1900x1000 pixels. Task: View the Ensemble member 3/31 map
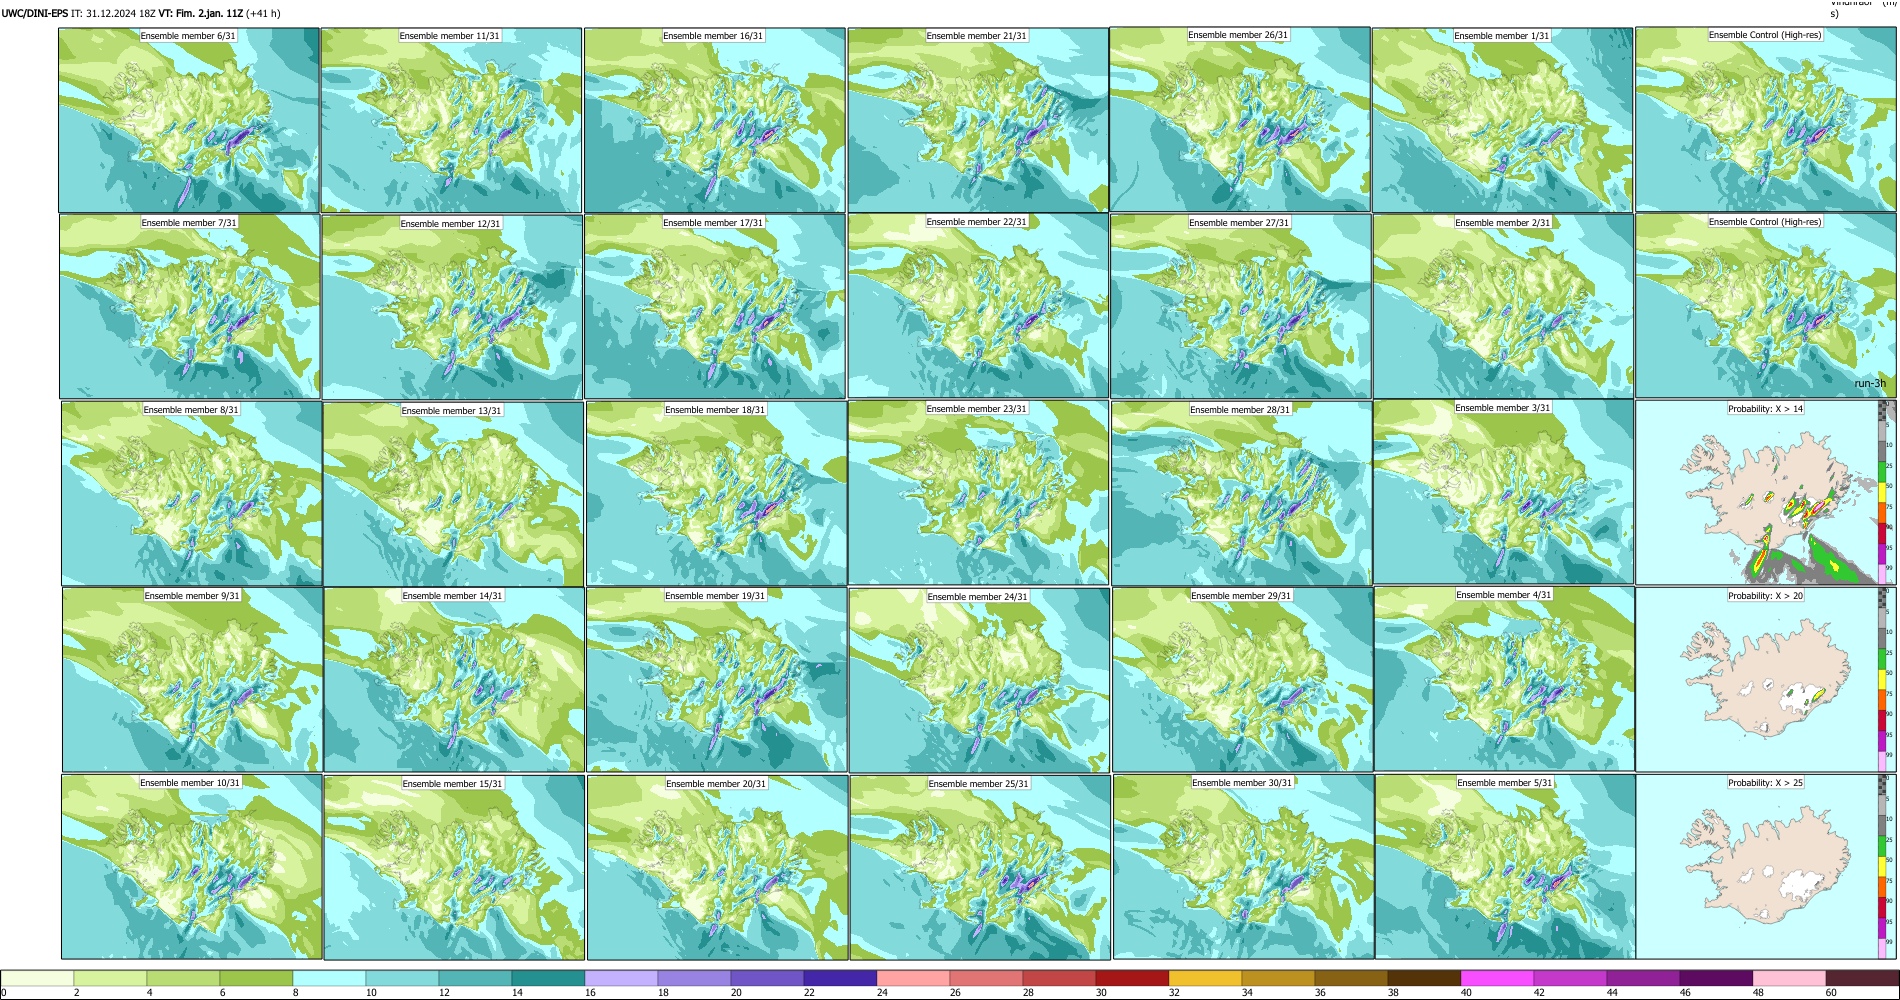(x=1504, y=492)
